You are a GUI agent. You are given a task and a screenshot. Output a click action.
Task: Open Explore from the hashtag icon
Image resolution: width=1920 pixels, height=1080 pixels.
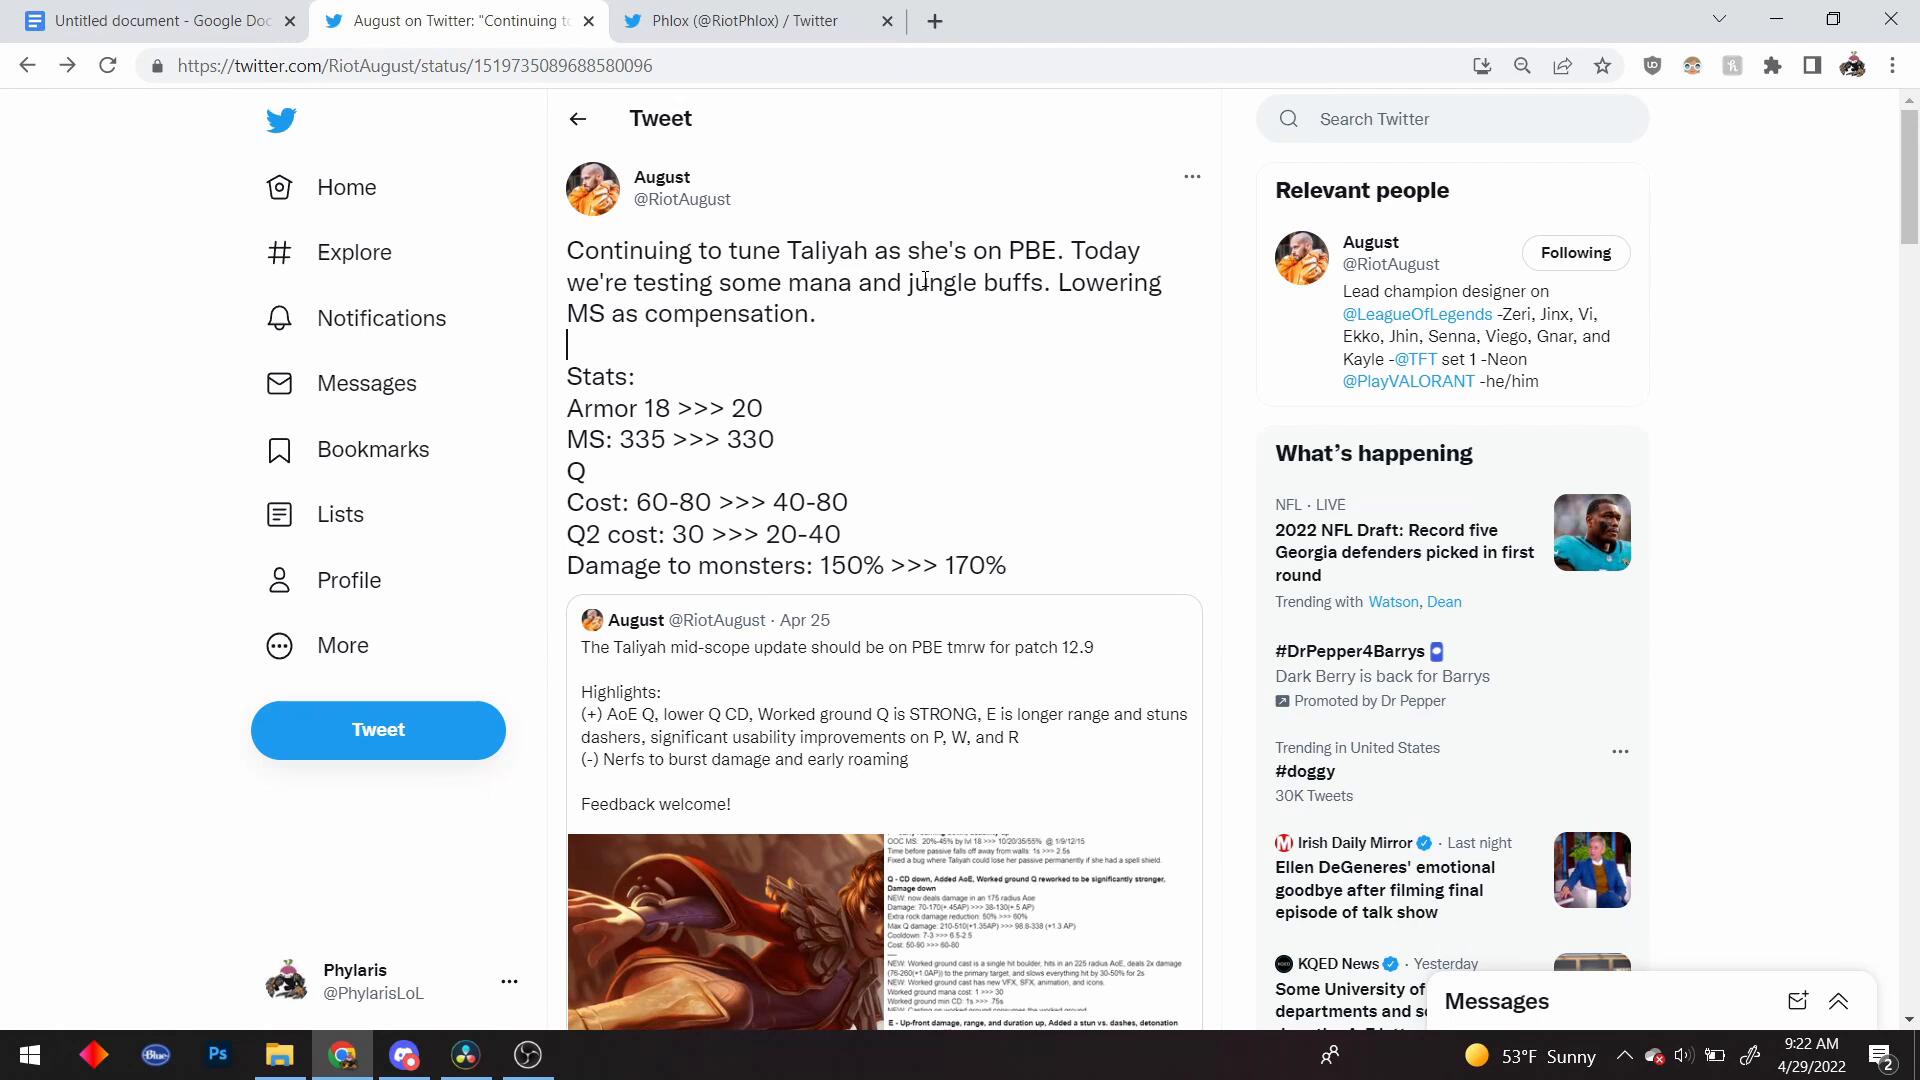[279, 253]
